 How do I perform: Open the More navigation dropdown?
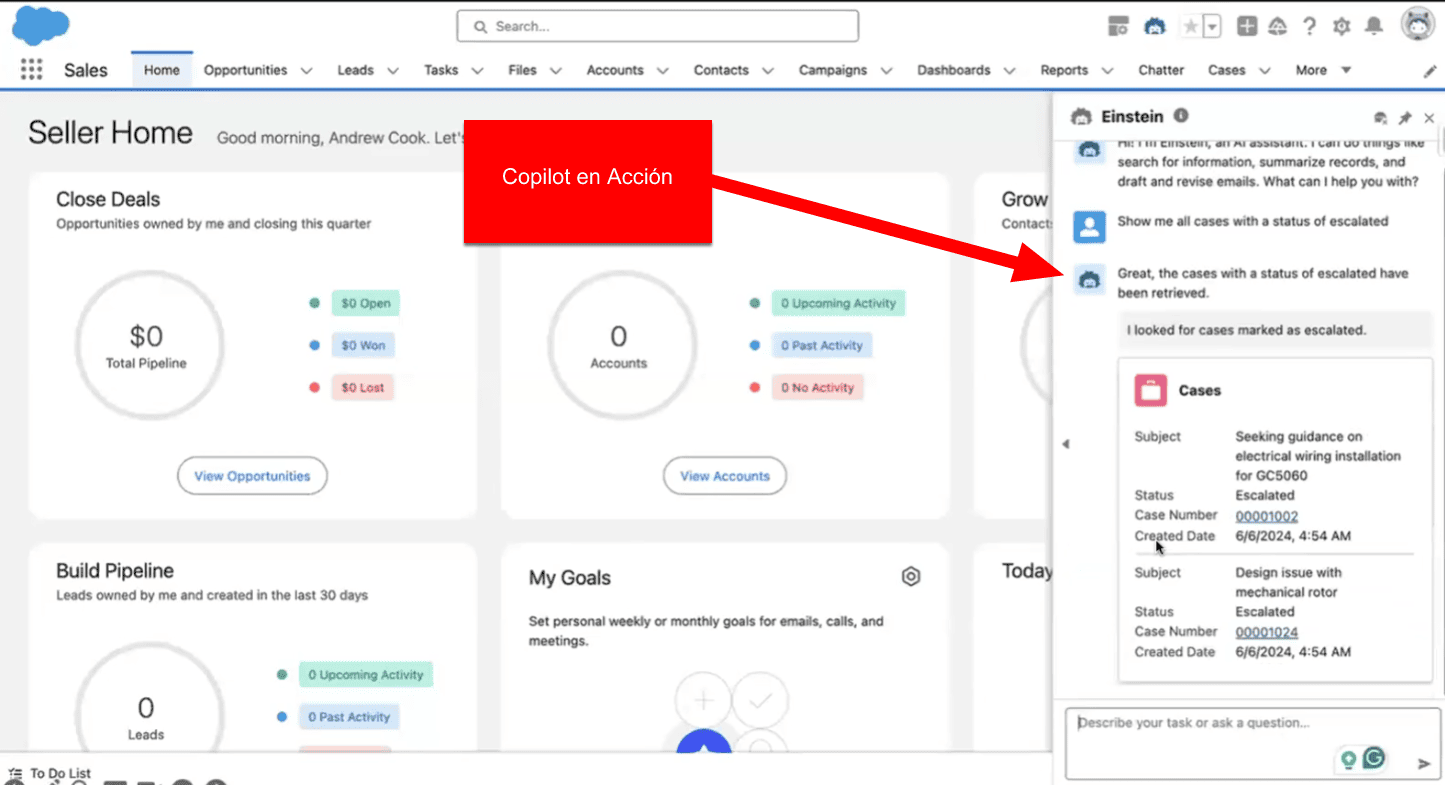(1323, 70)
